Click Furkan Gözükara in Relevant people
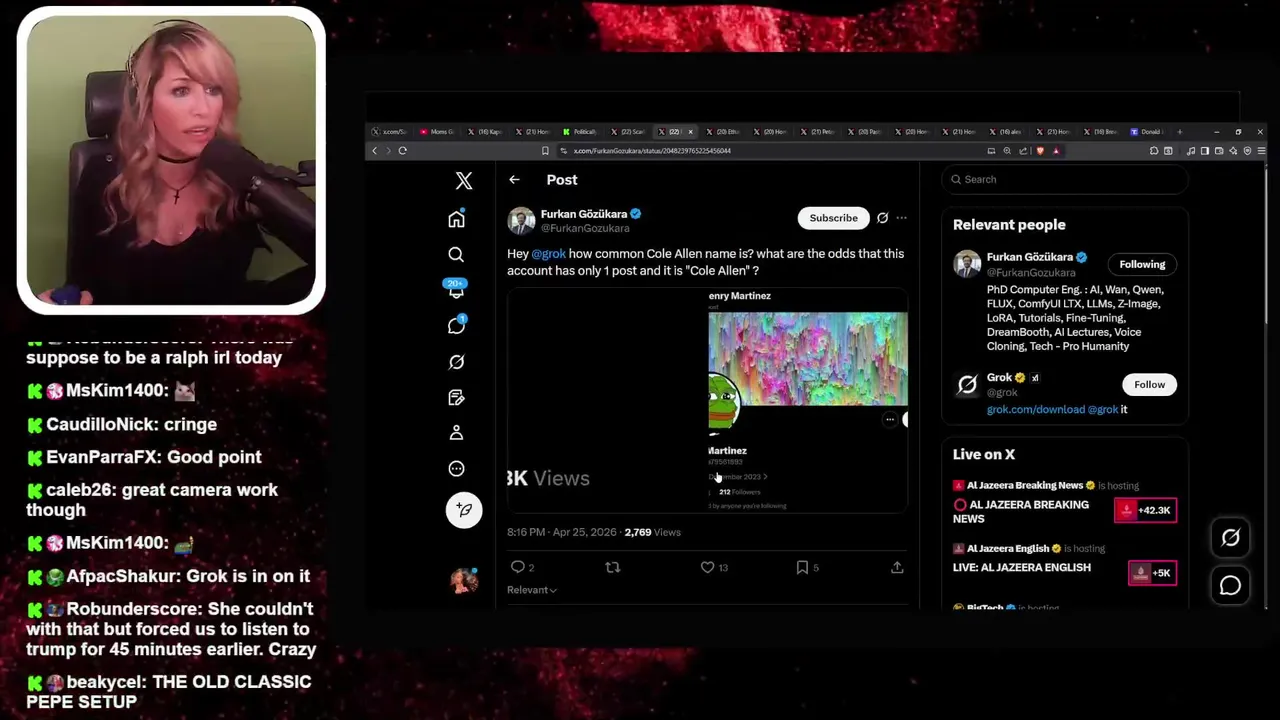 point(1030,257)
